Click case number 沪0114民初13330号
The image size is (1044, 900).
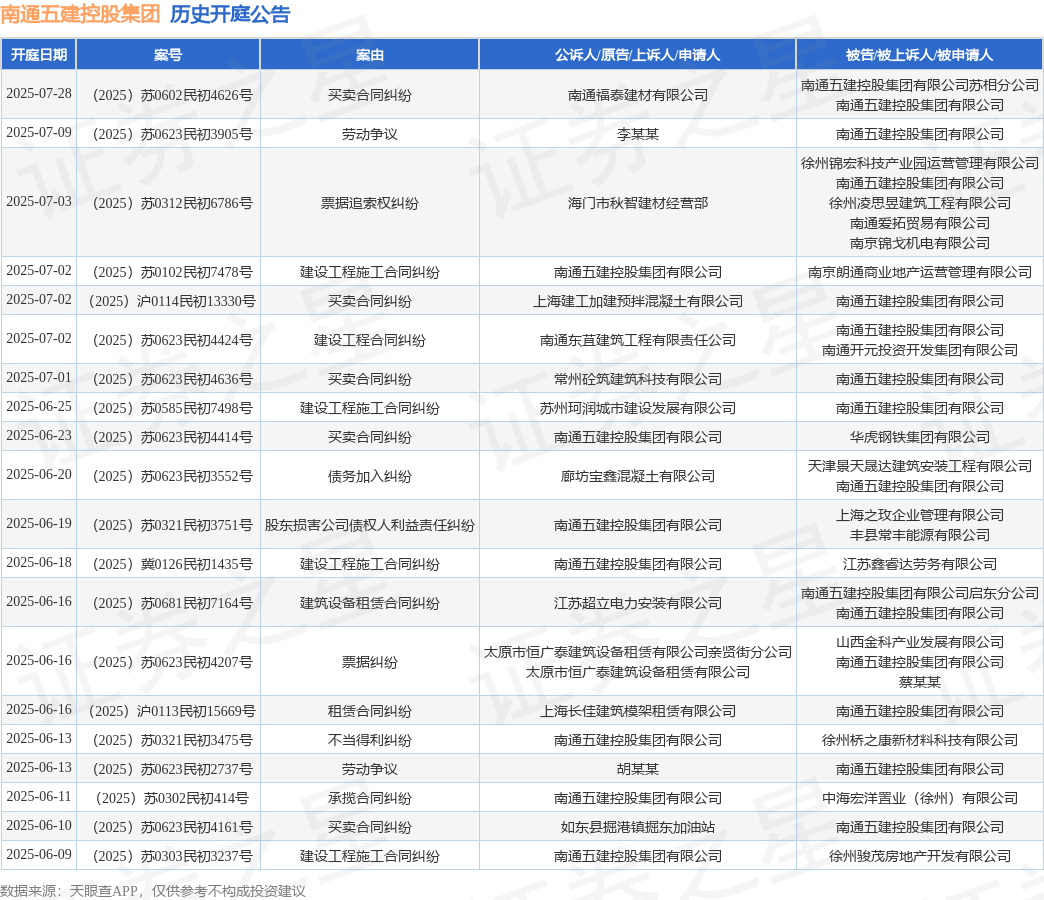[172, 301]
